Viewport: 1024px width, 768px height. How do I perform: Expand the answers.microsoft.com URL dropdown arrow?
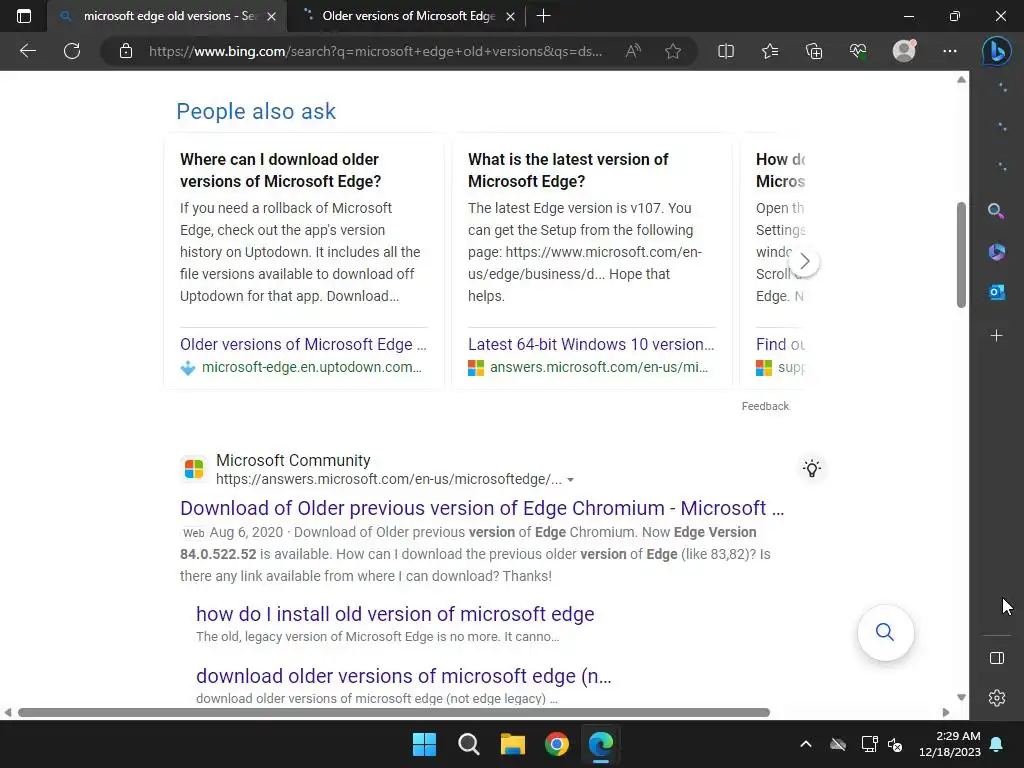(570, 480)
